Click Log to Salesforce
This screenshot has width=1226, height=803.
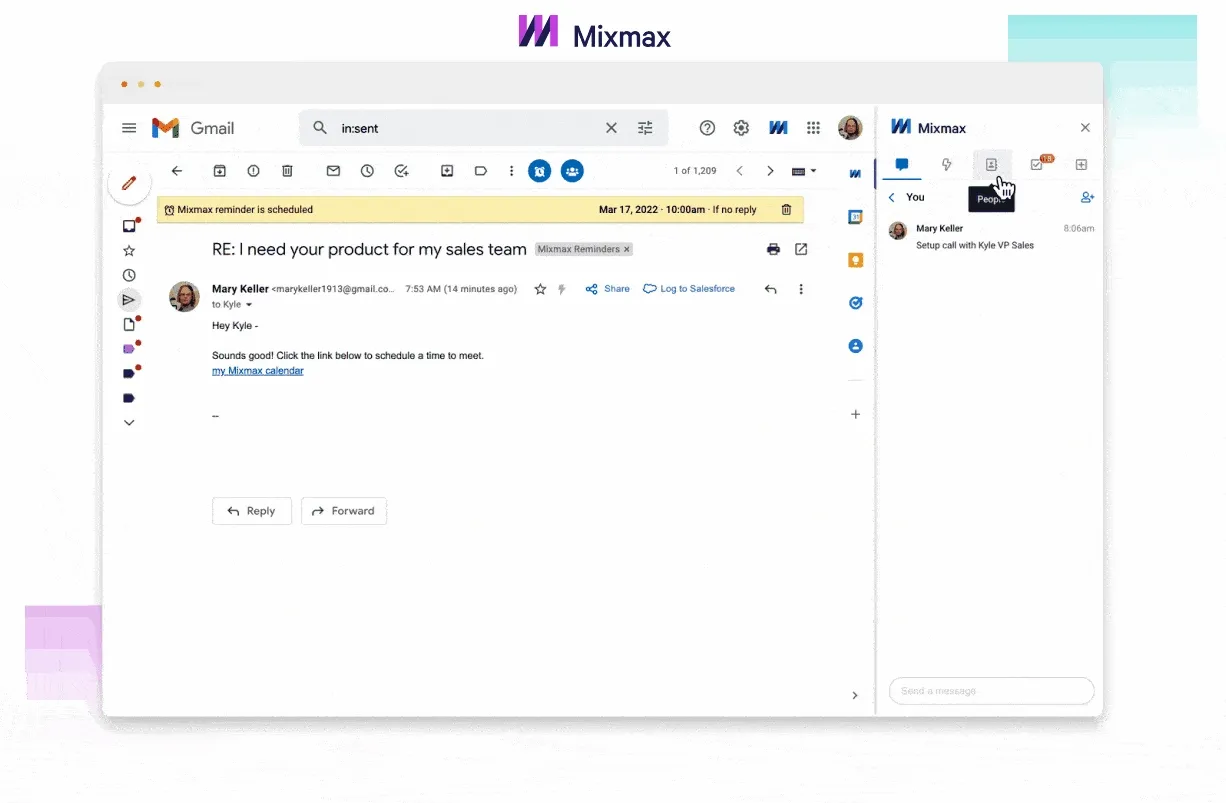(x=689, y=289)
